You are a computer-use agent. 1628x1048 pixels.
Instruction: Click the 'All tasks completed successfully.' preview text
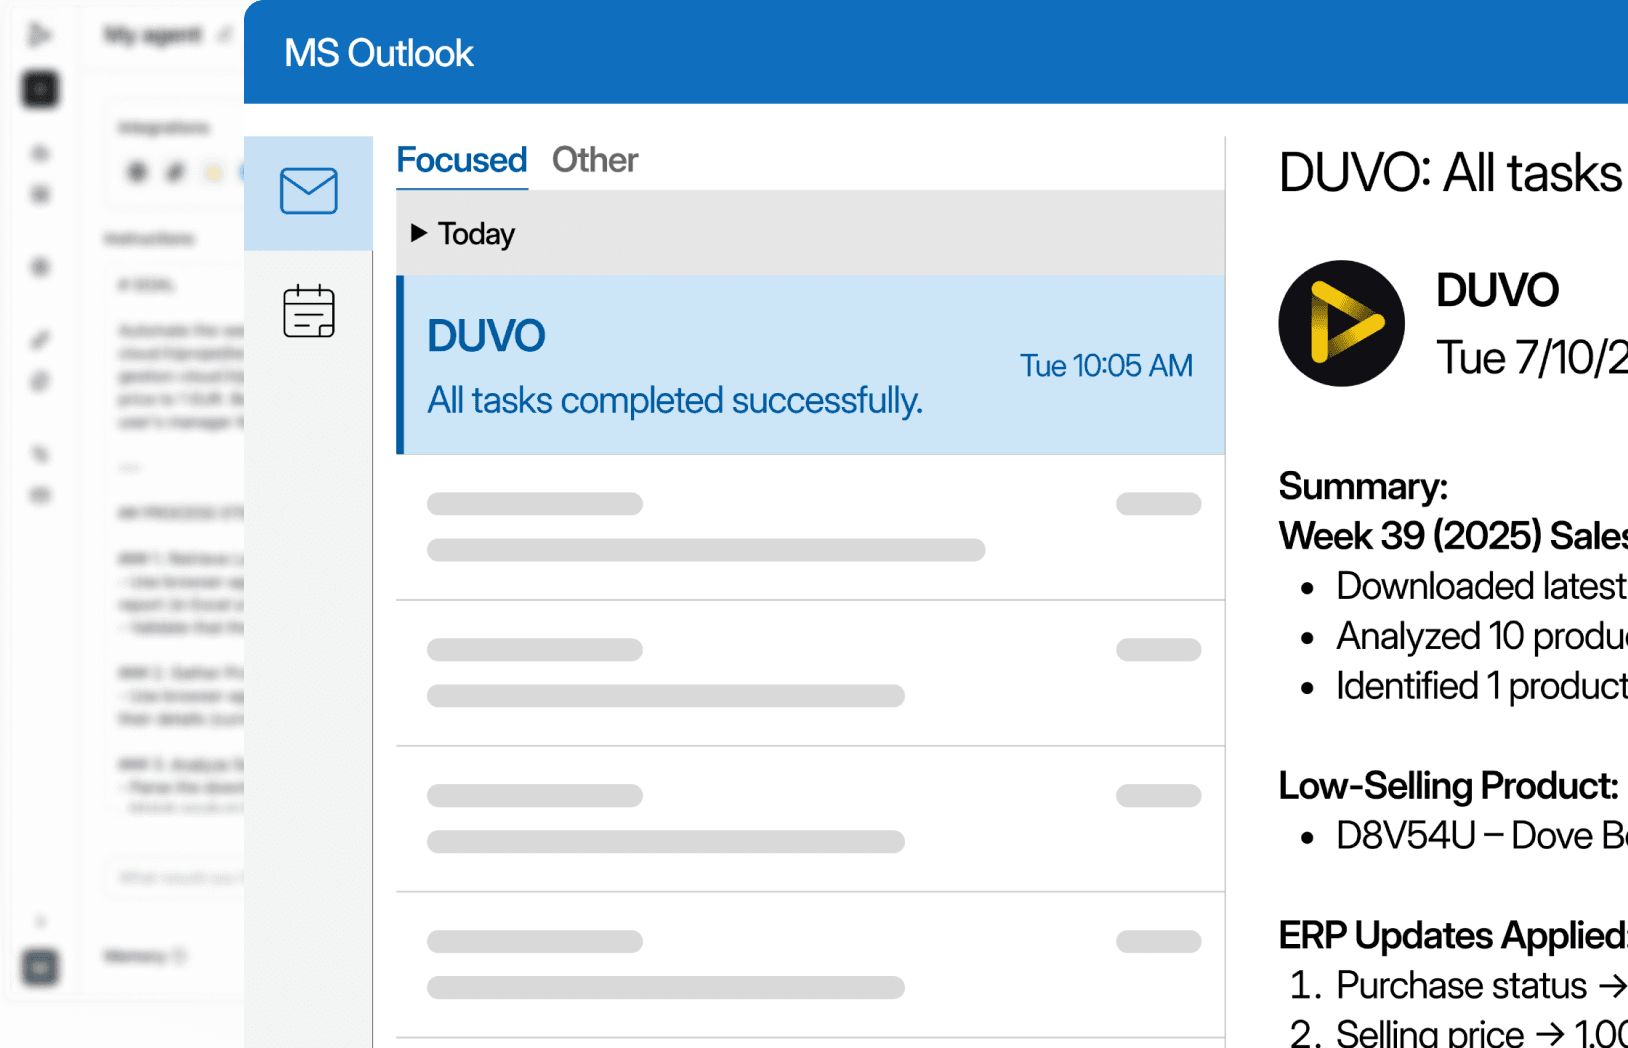[675, 400]
